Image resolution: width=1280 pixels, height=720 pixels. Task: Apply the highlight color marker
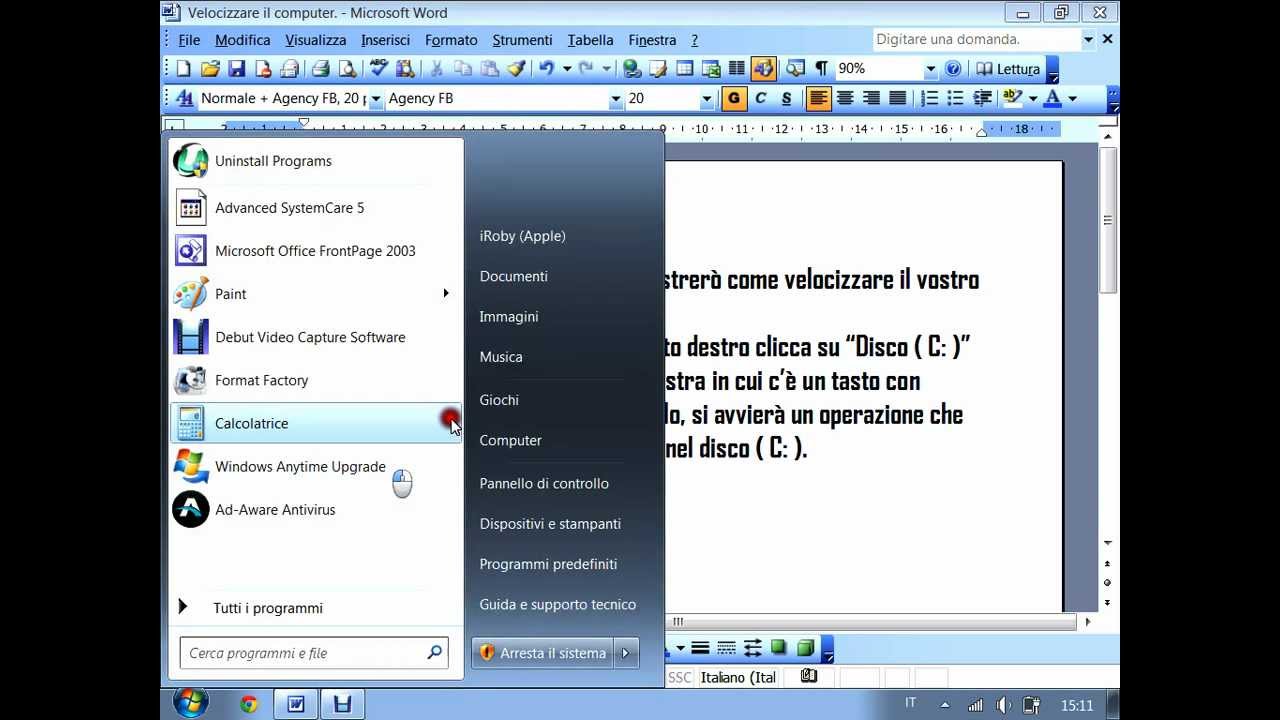[x=1012, y=98]
